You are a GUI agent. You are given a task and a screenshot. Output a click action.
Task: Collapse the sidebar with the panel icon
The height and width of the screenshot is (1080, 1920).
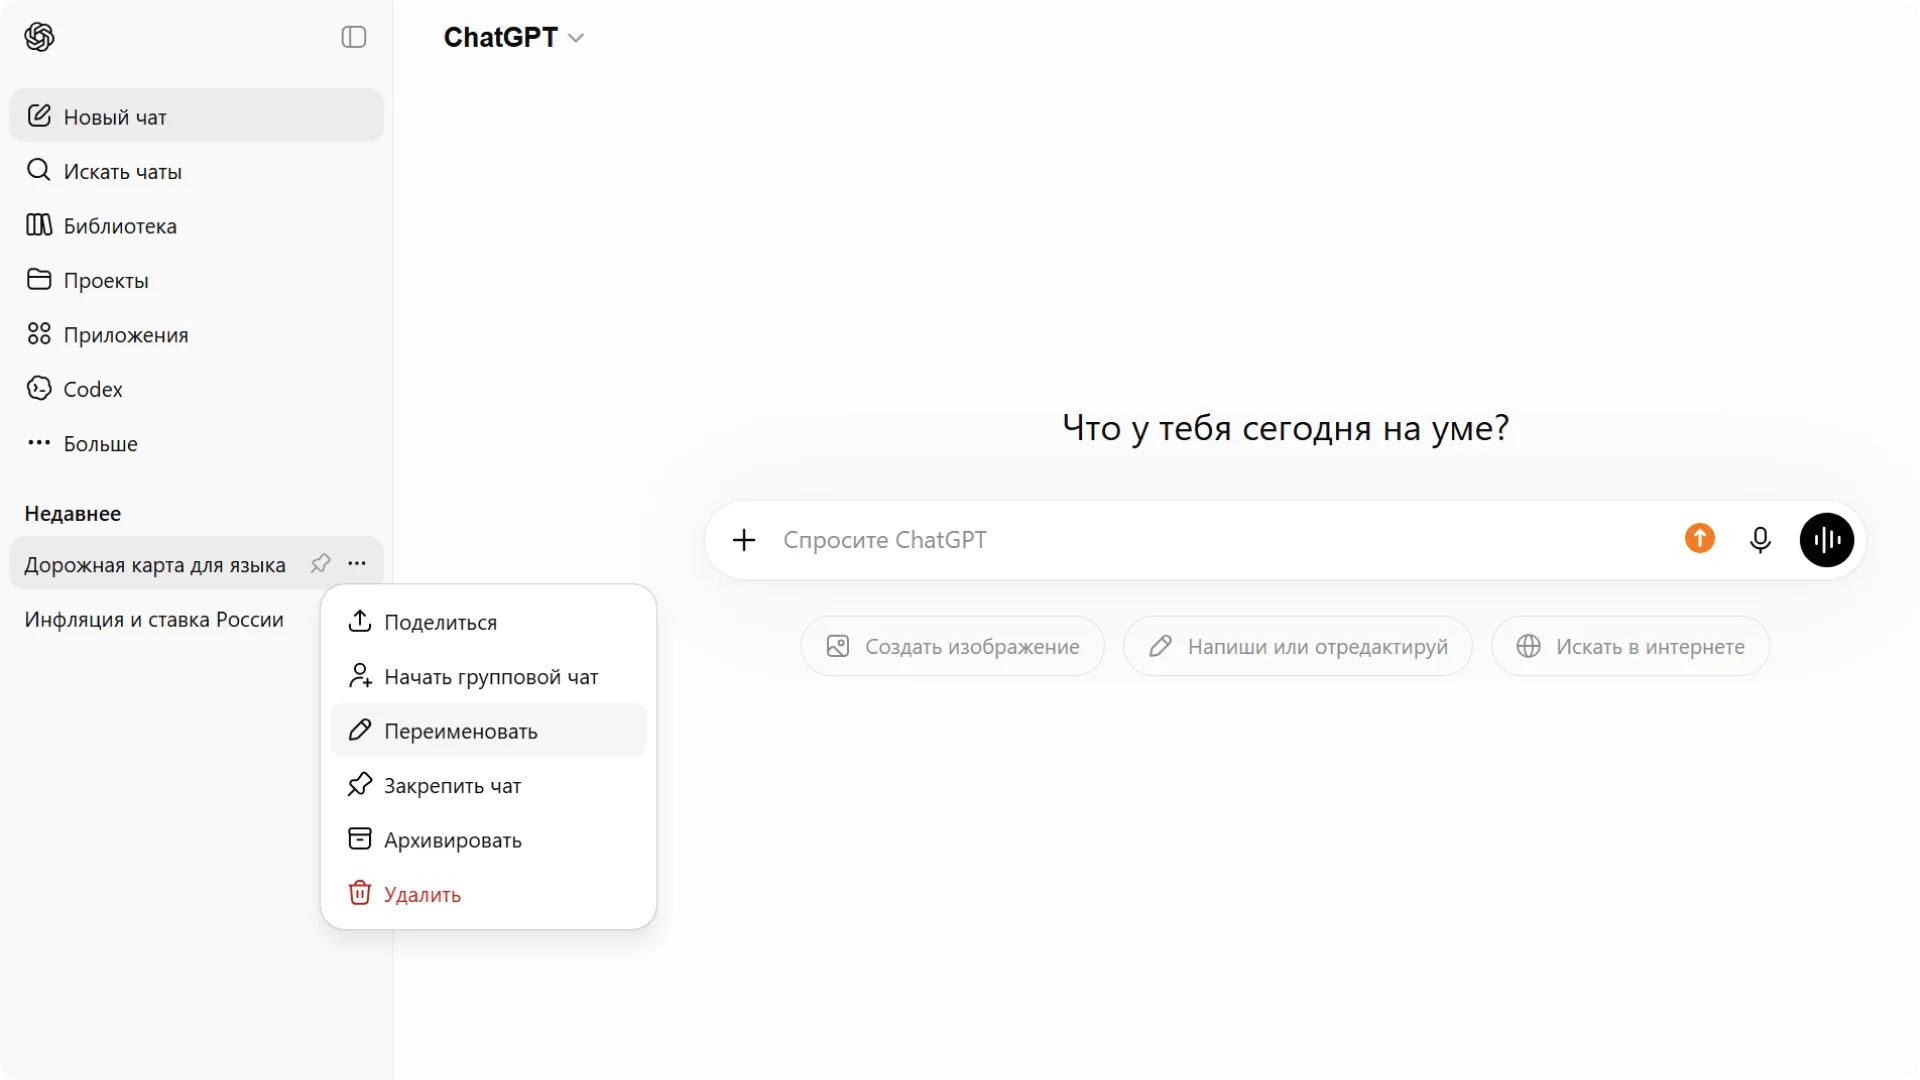click(x=354, y=37)
